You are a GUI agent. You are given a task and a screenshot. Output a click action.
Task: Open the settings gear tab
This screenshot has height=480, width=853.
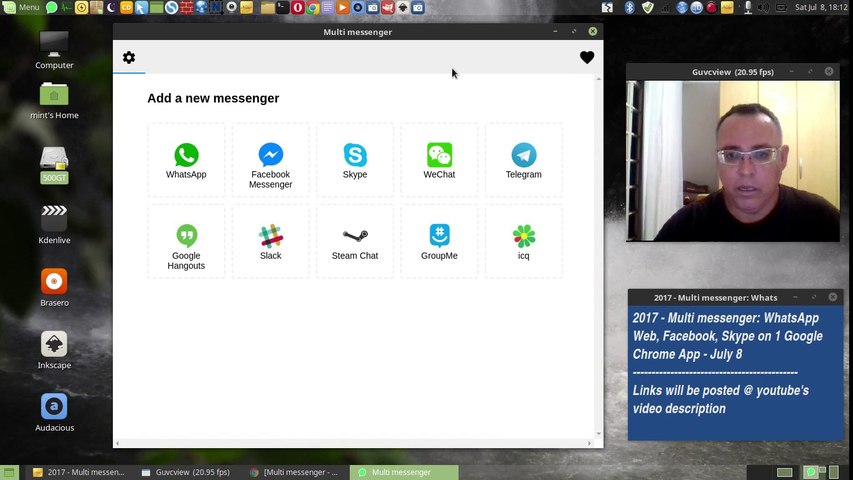(129, 57)
